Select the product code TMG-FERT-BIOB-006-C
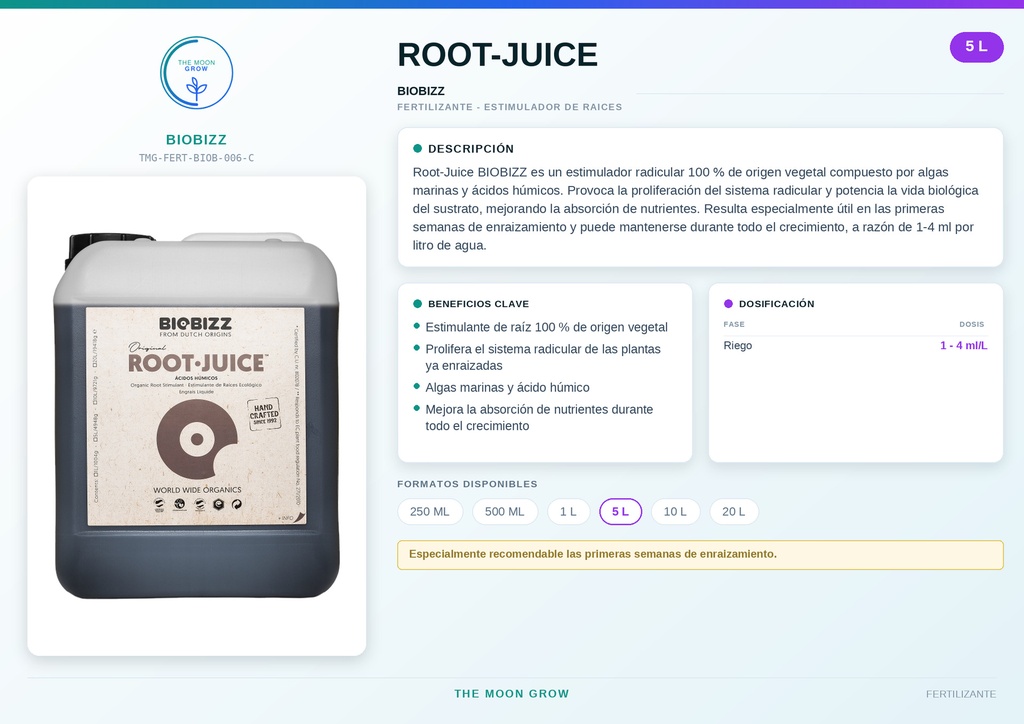The width and height of the screenshot is (1024, 724). [x=197, y=158]
